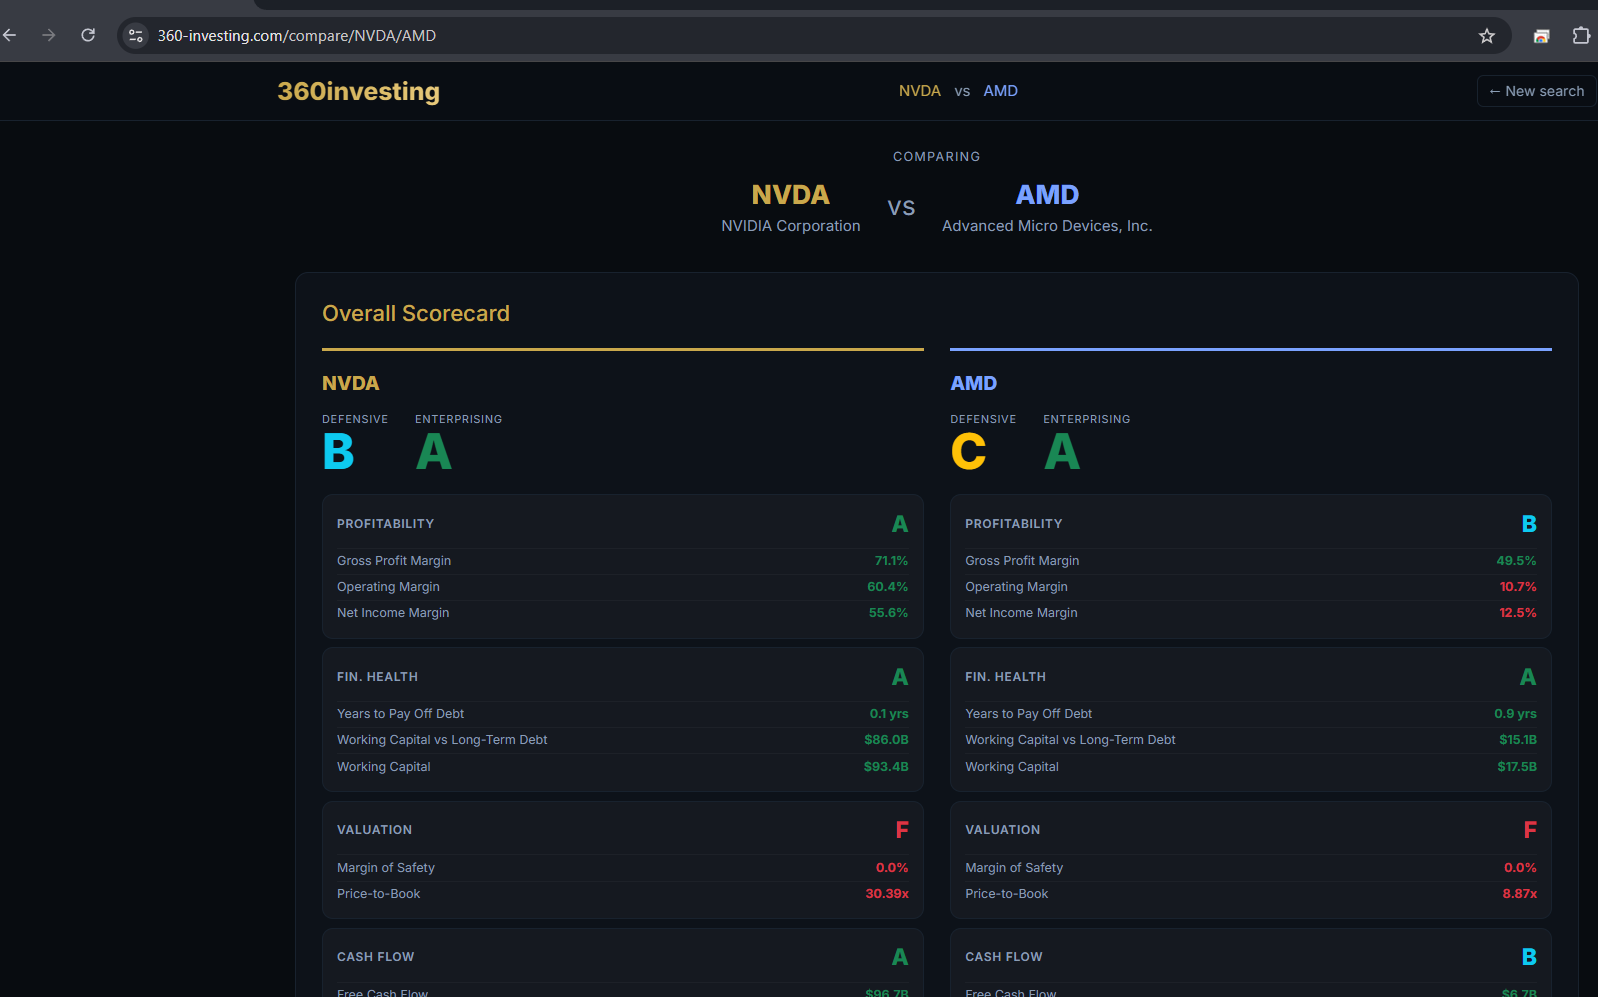Click NVDA's Gross Profit Margin value 71.1%
1598x997 pixels.
pos(891,561)
